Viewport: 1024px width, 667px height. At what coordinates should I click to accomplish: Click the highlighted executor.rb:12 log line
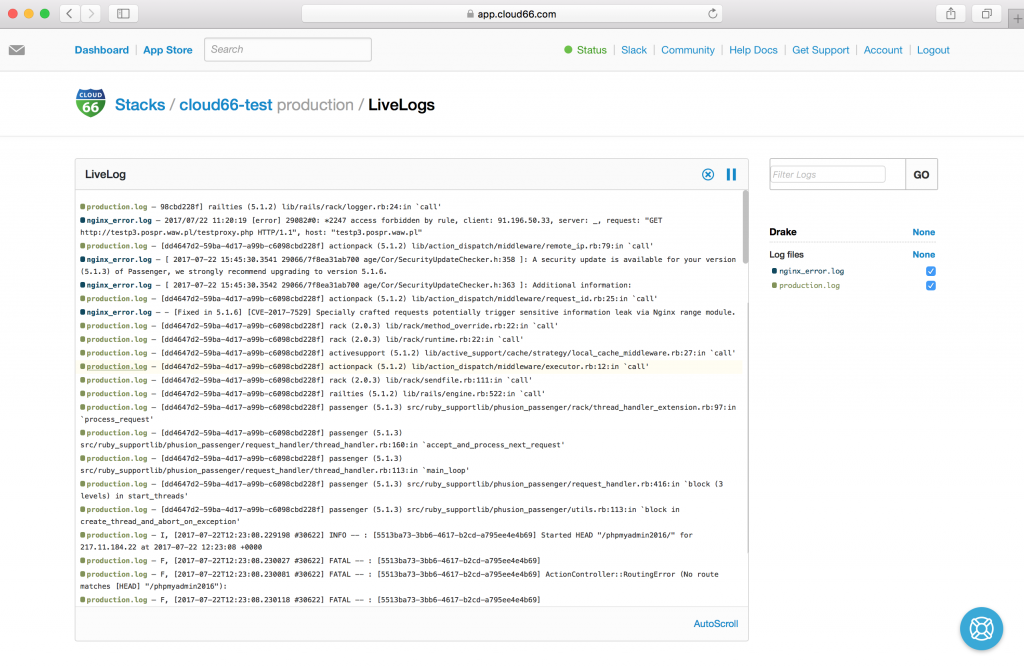(x=410, y=366)
